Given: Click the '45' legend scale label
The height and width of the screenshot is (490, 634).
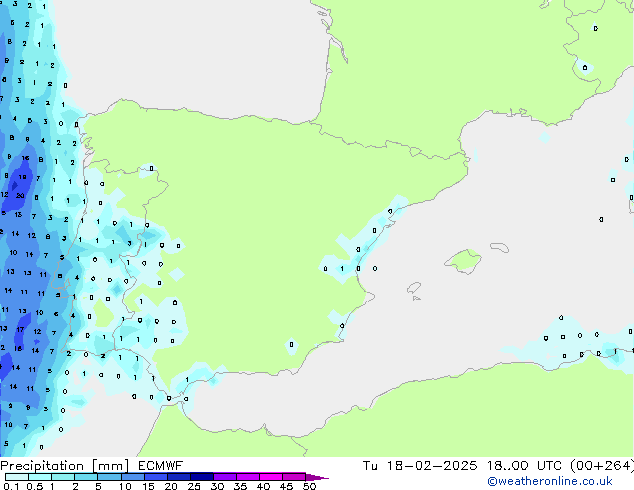Looking at the screenshot, I should point(286,486).
